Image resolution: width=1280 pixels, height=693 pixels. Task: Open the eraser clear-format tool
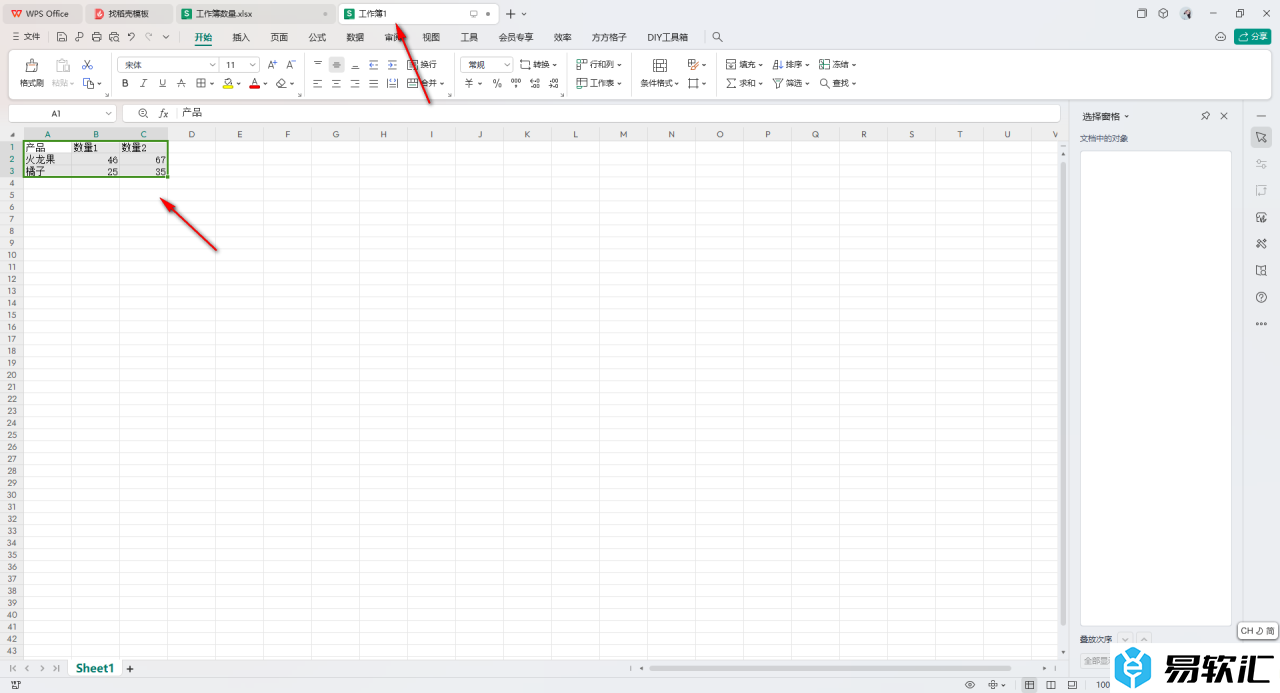282,83
